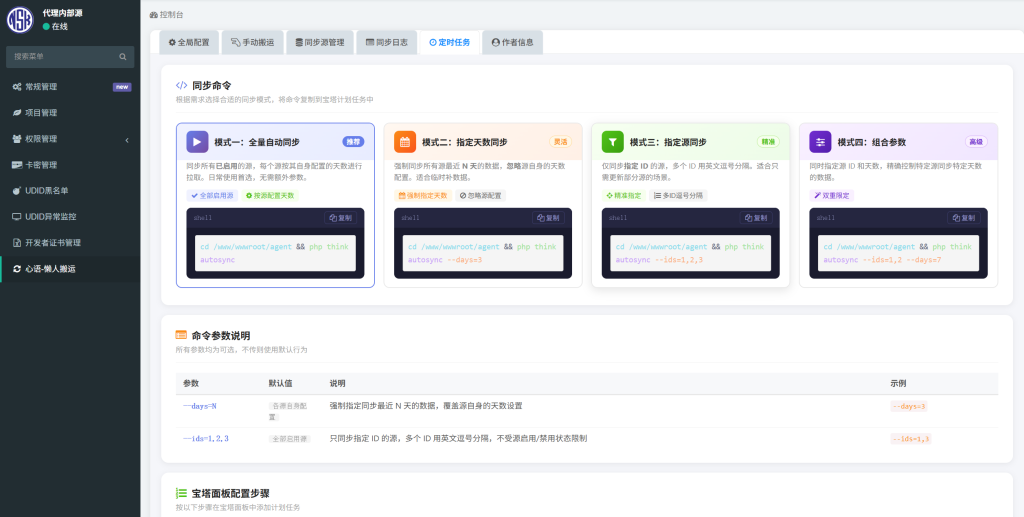Click the green filter icon of 模式三
This screenshot has width=1024, height=517.
click(613, 142)
